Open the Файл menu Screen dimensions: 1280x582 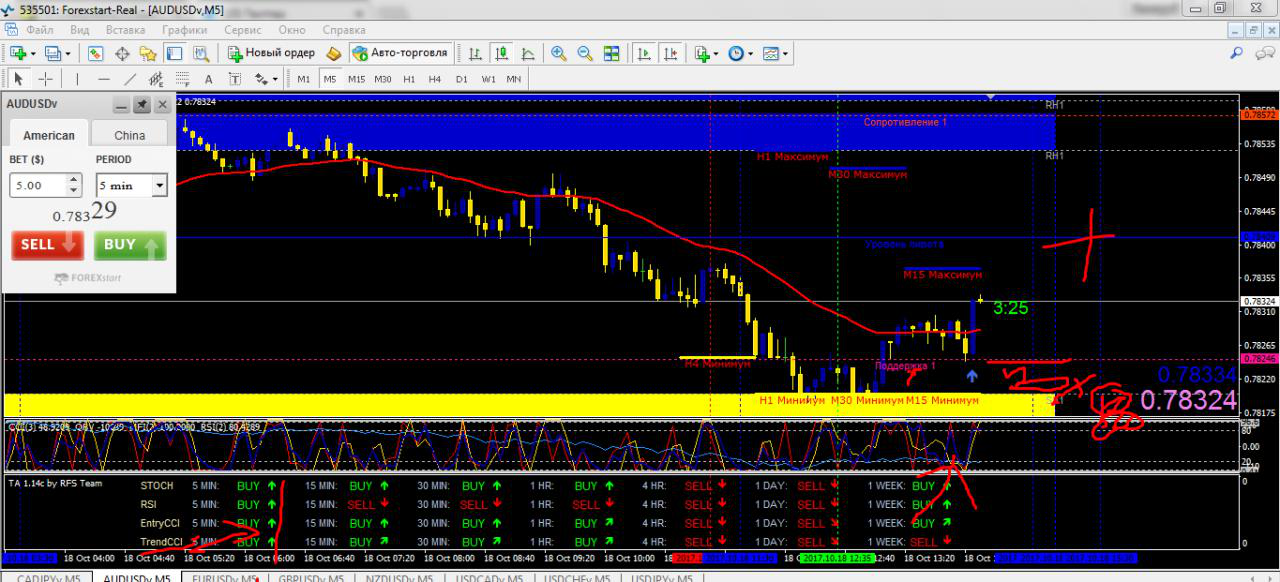[40, 30]
